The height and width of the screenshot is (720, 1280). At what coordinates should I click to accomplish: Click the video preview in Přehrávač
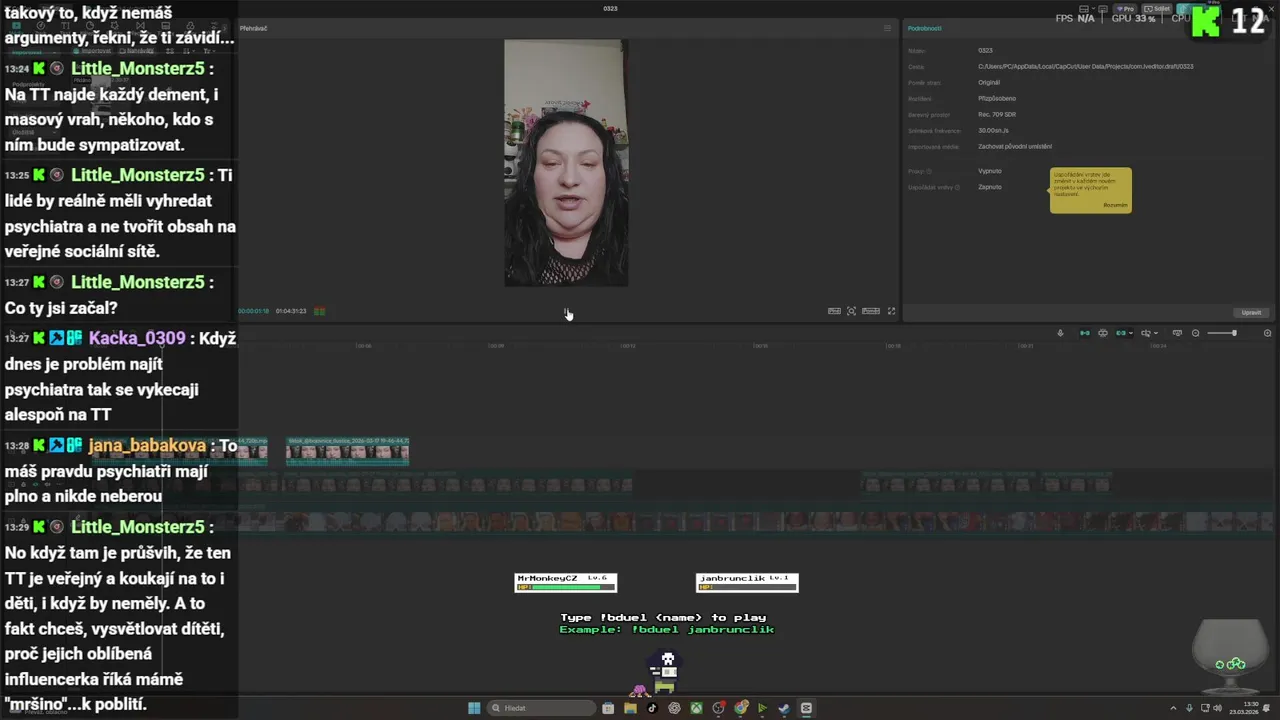click(566, 163)
